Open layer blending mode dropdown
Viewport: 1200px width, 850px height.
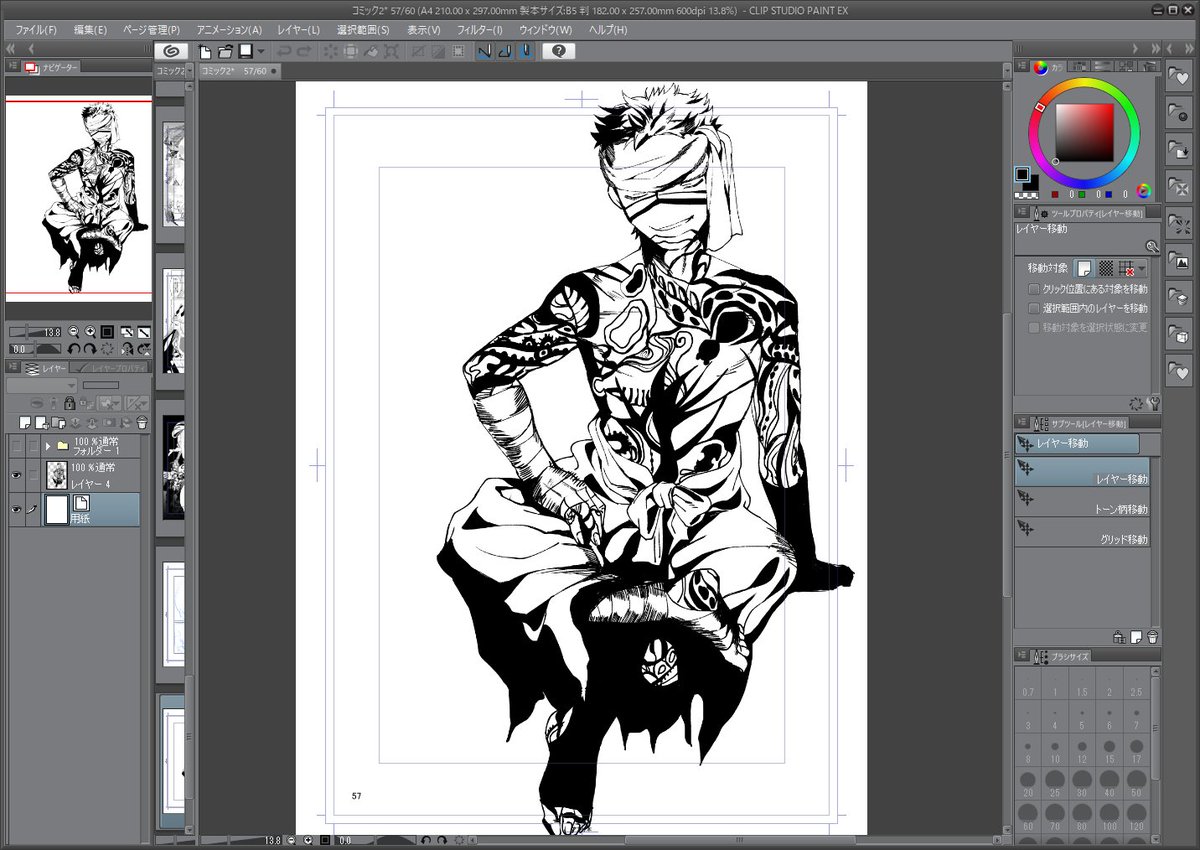42,386
